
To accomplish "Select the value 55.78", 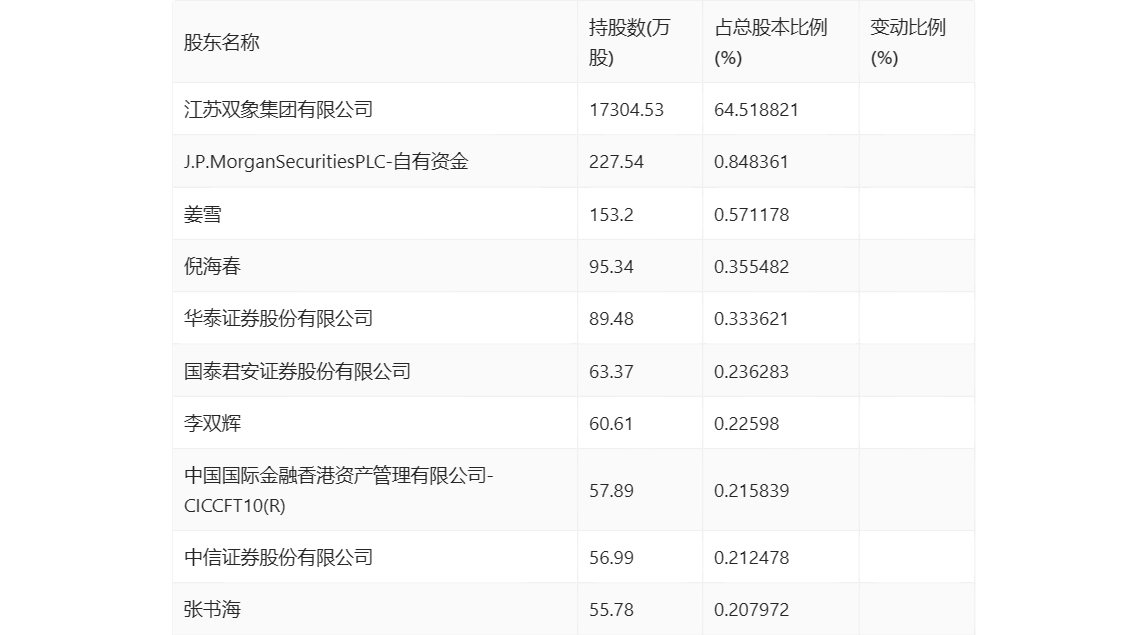I will [x=611, y=609].
